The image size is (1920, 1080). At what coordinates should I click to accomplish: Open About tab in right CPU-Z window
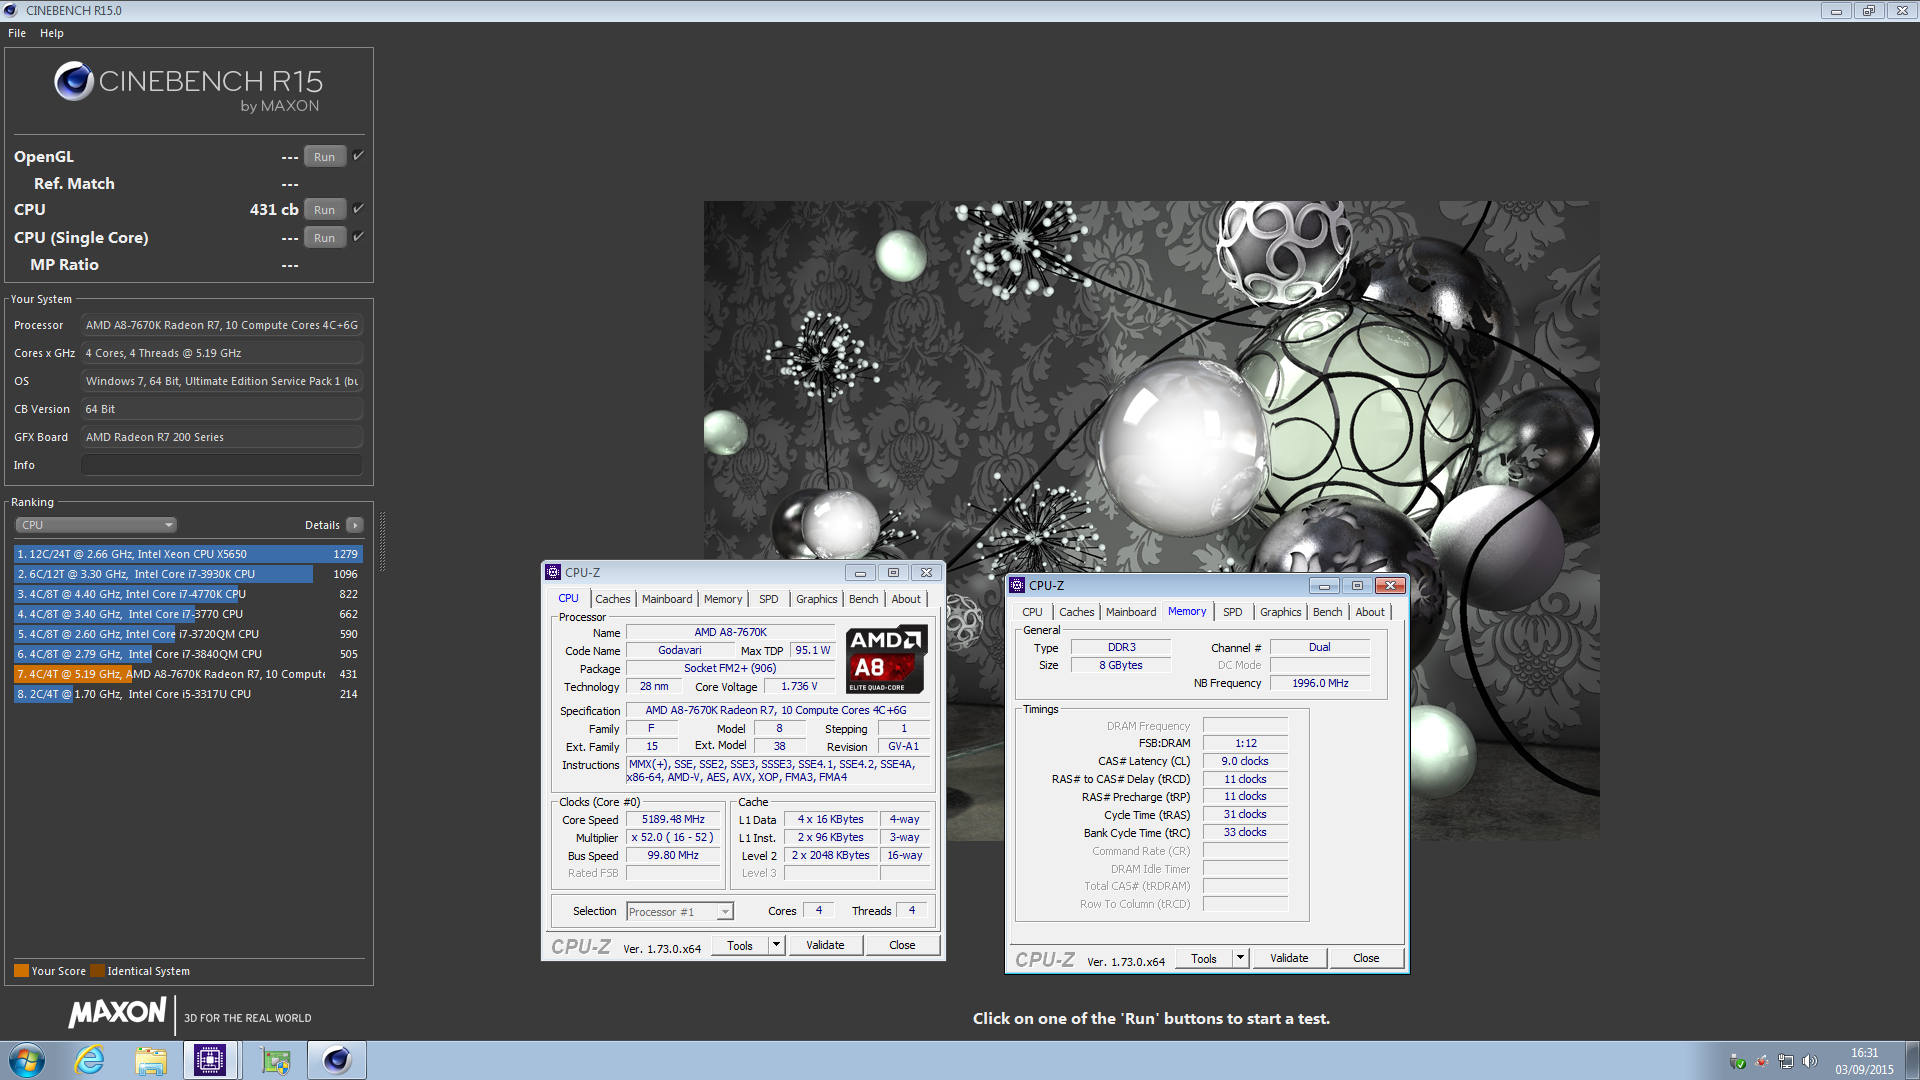1370,612
